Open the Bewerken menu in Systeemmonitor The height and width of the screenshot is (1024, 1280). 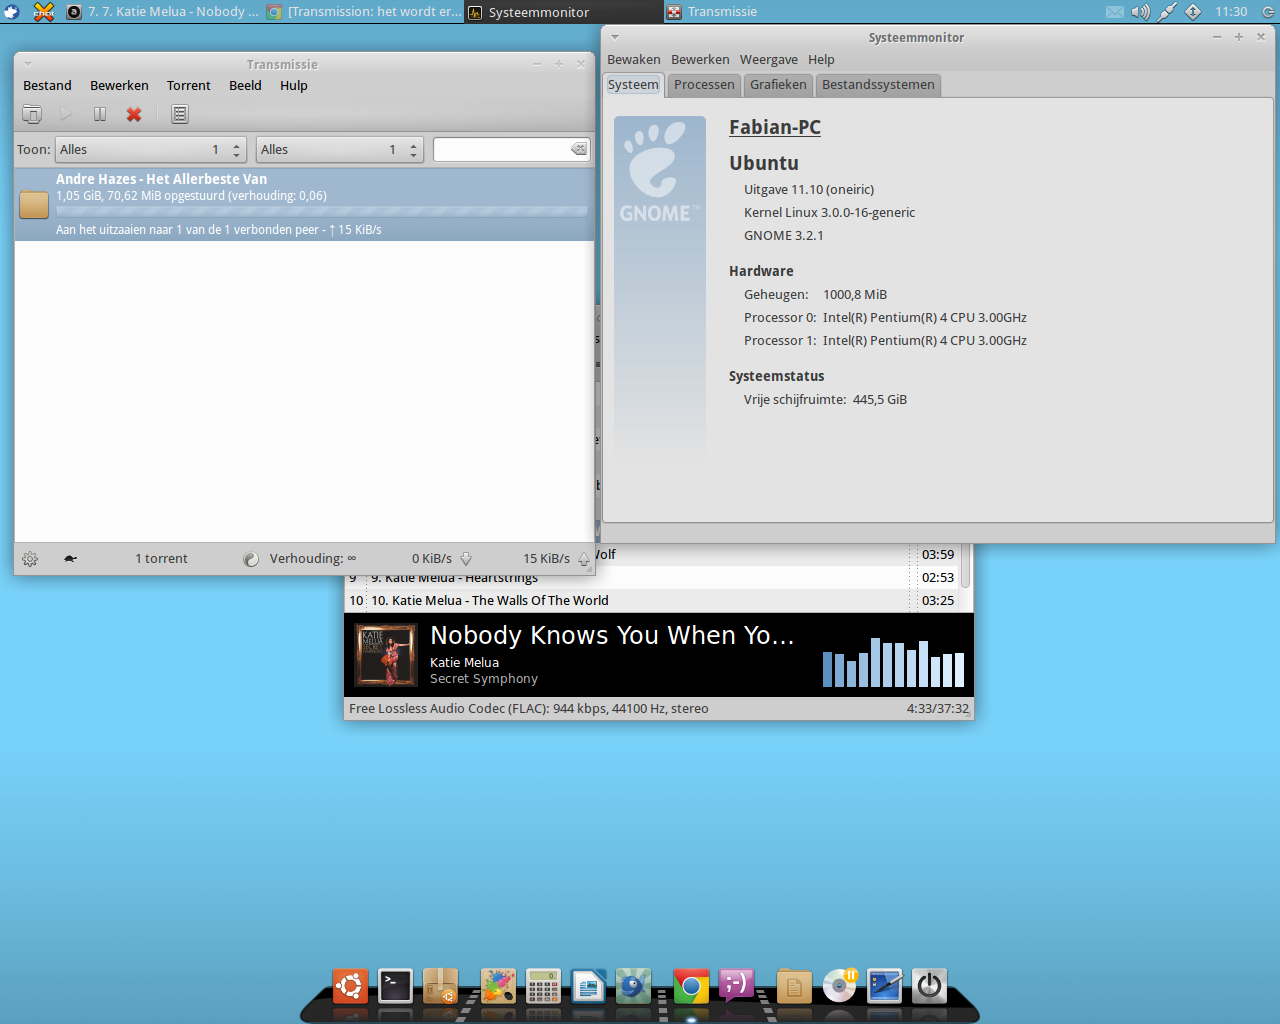(700, 60)
